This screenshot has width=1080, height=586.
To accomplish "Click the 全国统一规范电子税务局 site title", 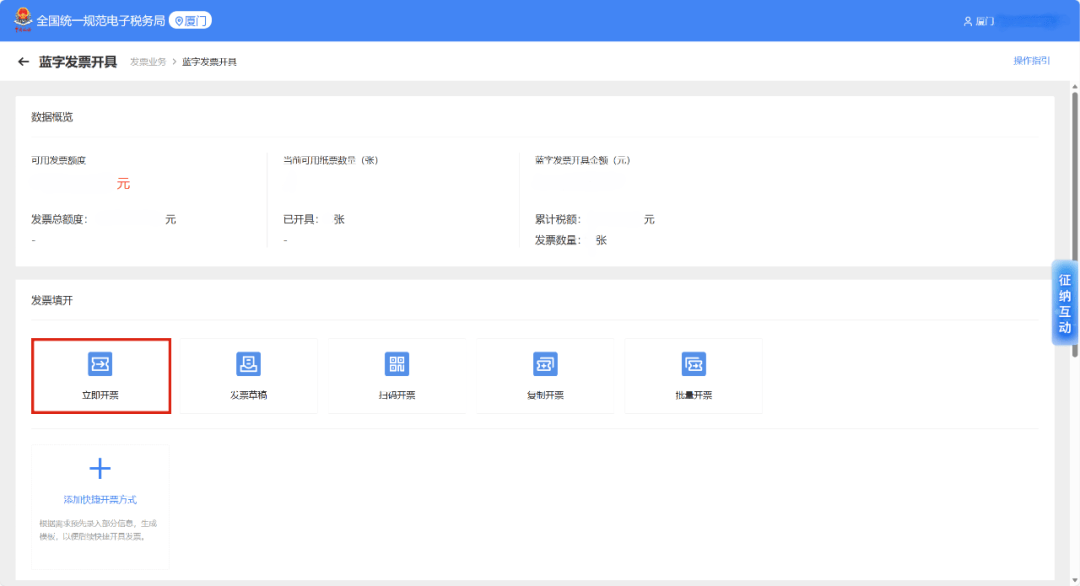I will click(x=100, y=21).
